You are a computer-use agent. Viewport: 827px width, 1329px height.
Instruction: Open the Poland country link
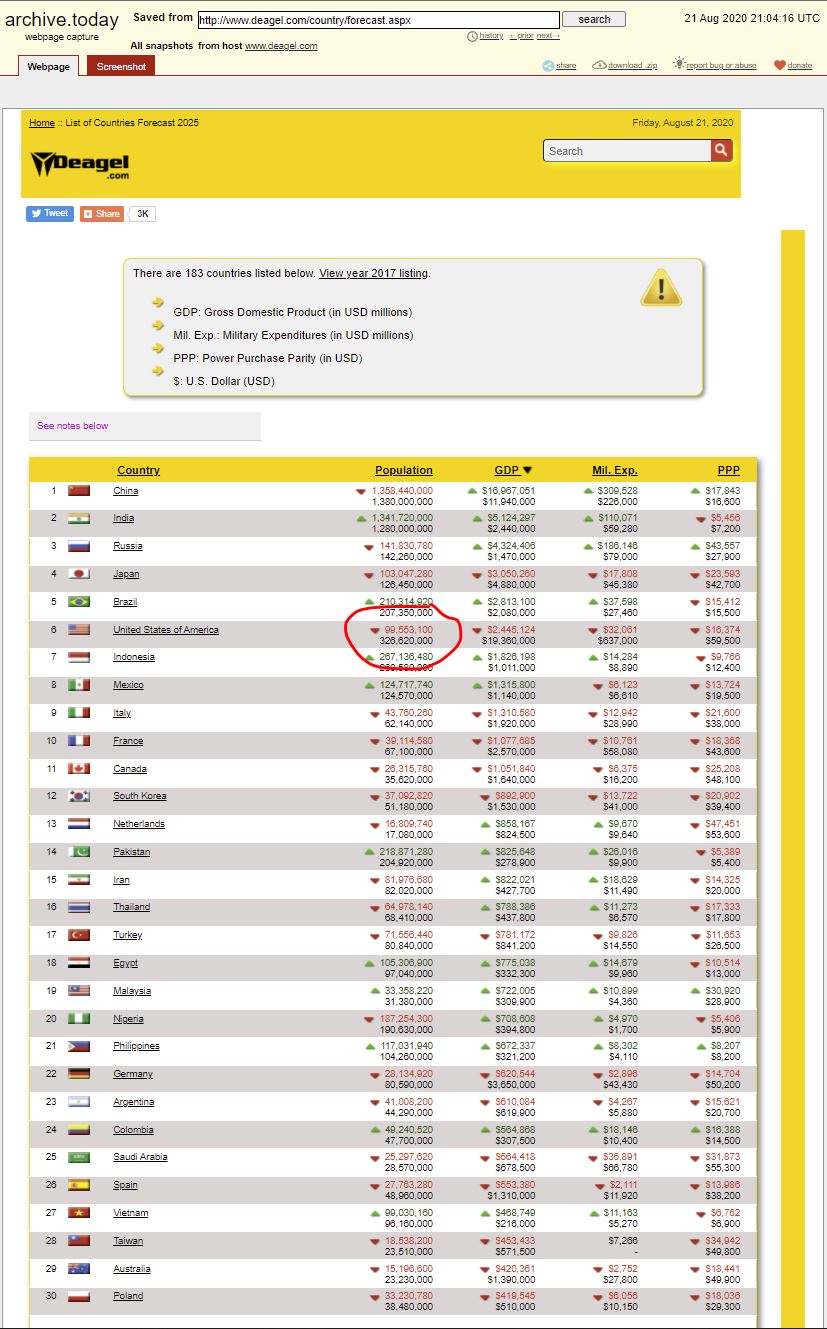128,1296
